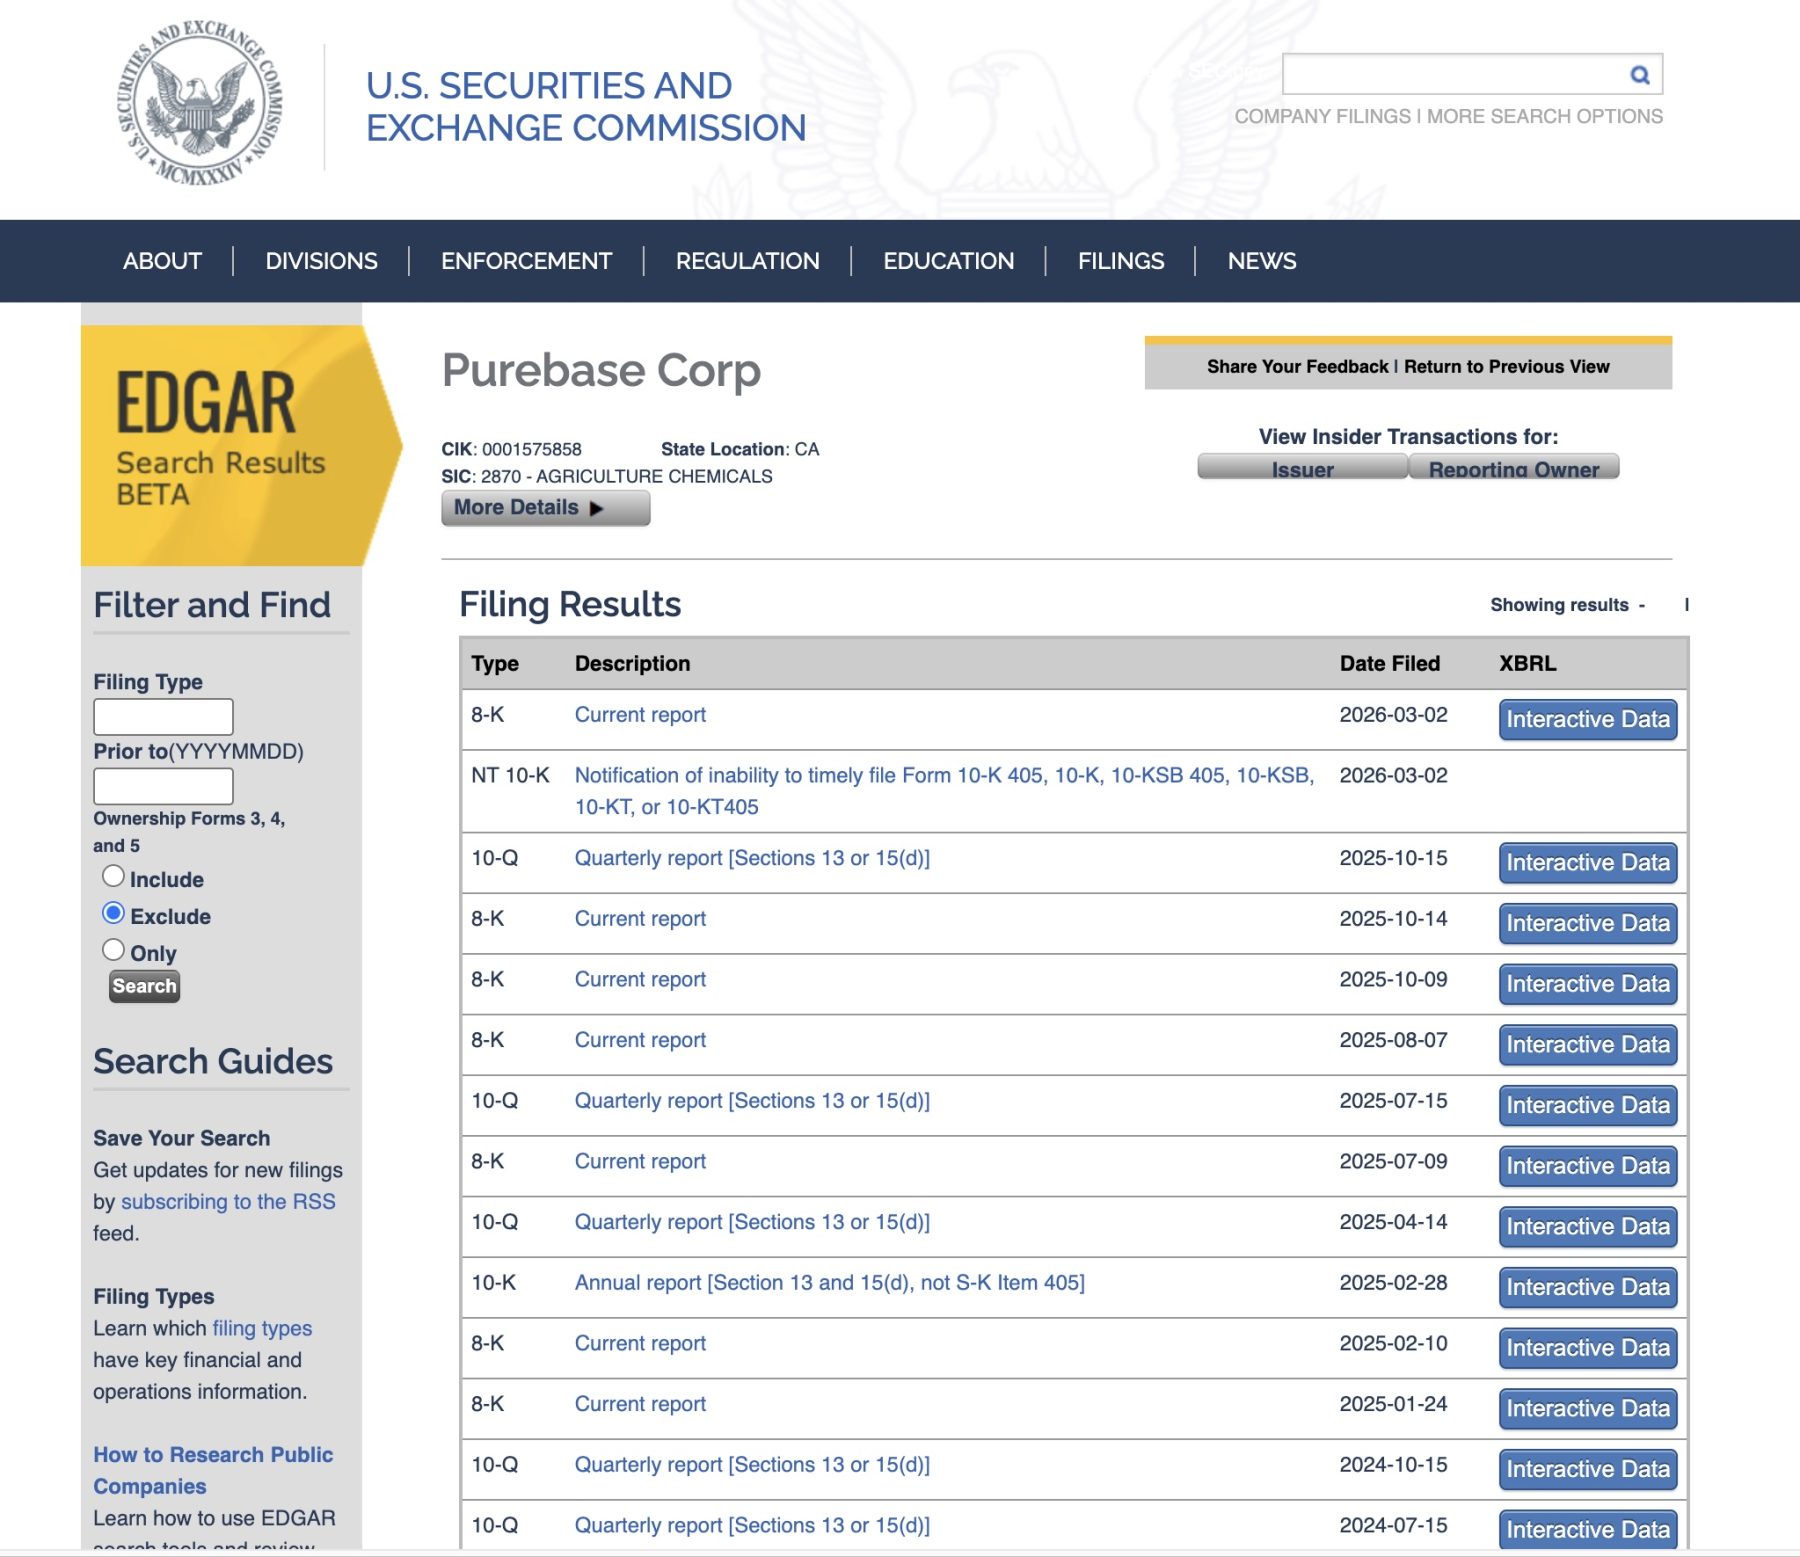This screenshot has height=1557, width=1800.
Task: Click the magnifying glass search icon
Action: [x=1639, y=75]
